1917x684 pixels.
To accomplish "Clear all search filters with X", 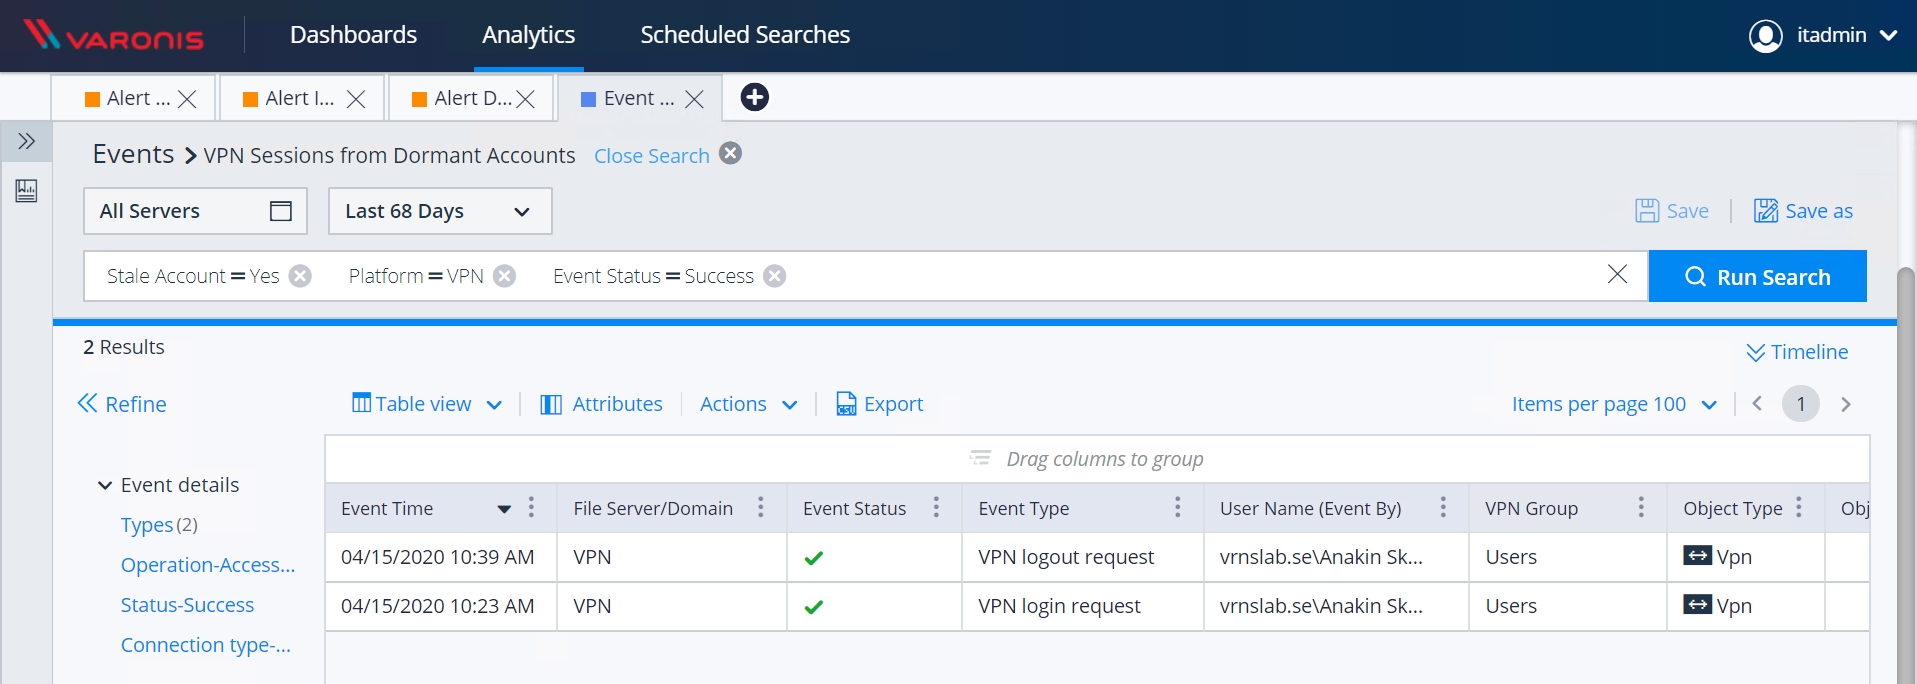I will coord(1617,274).
